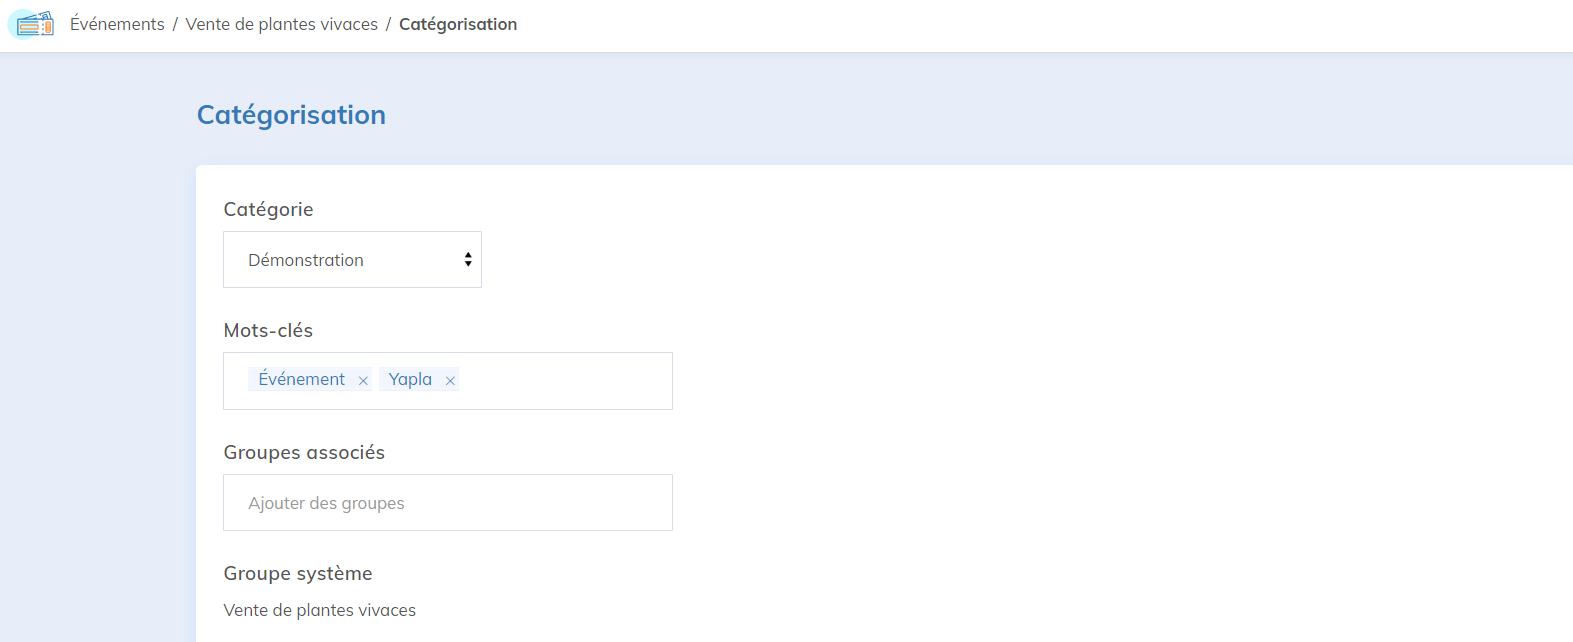Image resolution: width=1573 pixels, height=642 pixels.
Task: Click the Groupes associés label
Action: (304, 452)
